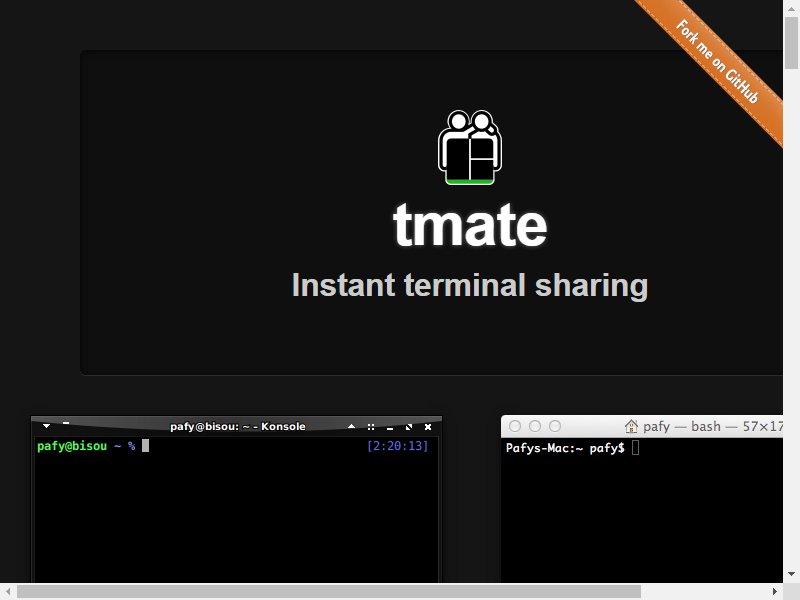This screenshot has width=800, height=600.
Task: Click the vertical scrollbar thumb
Action: click(791, 43)
